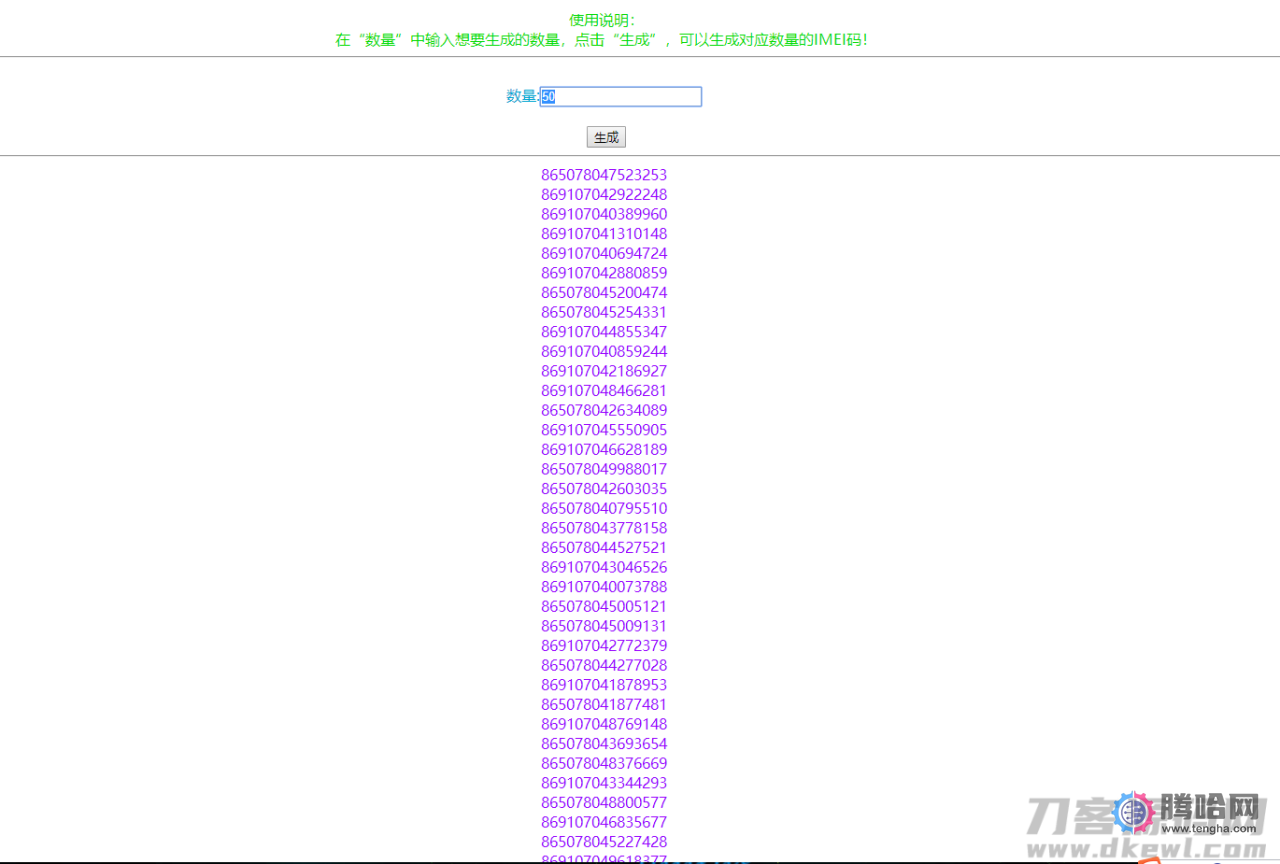Select IMEI code 865078045200474

click(604, 292)
